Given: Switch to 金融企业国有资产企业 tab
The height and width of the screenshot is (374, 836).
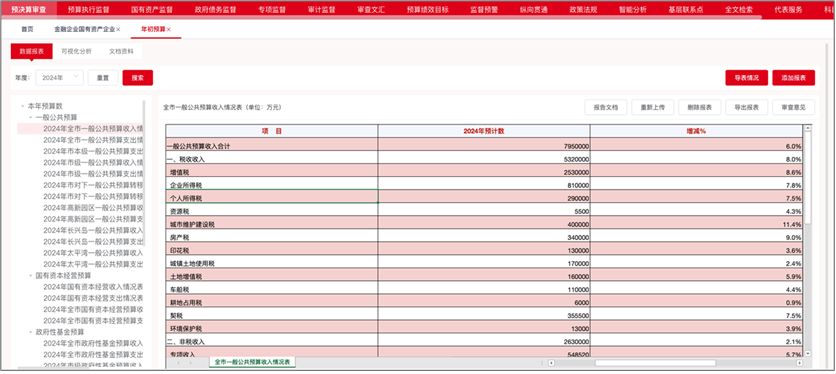Looking at the screenshot, I should click(x=84, y=29).
